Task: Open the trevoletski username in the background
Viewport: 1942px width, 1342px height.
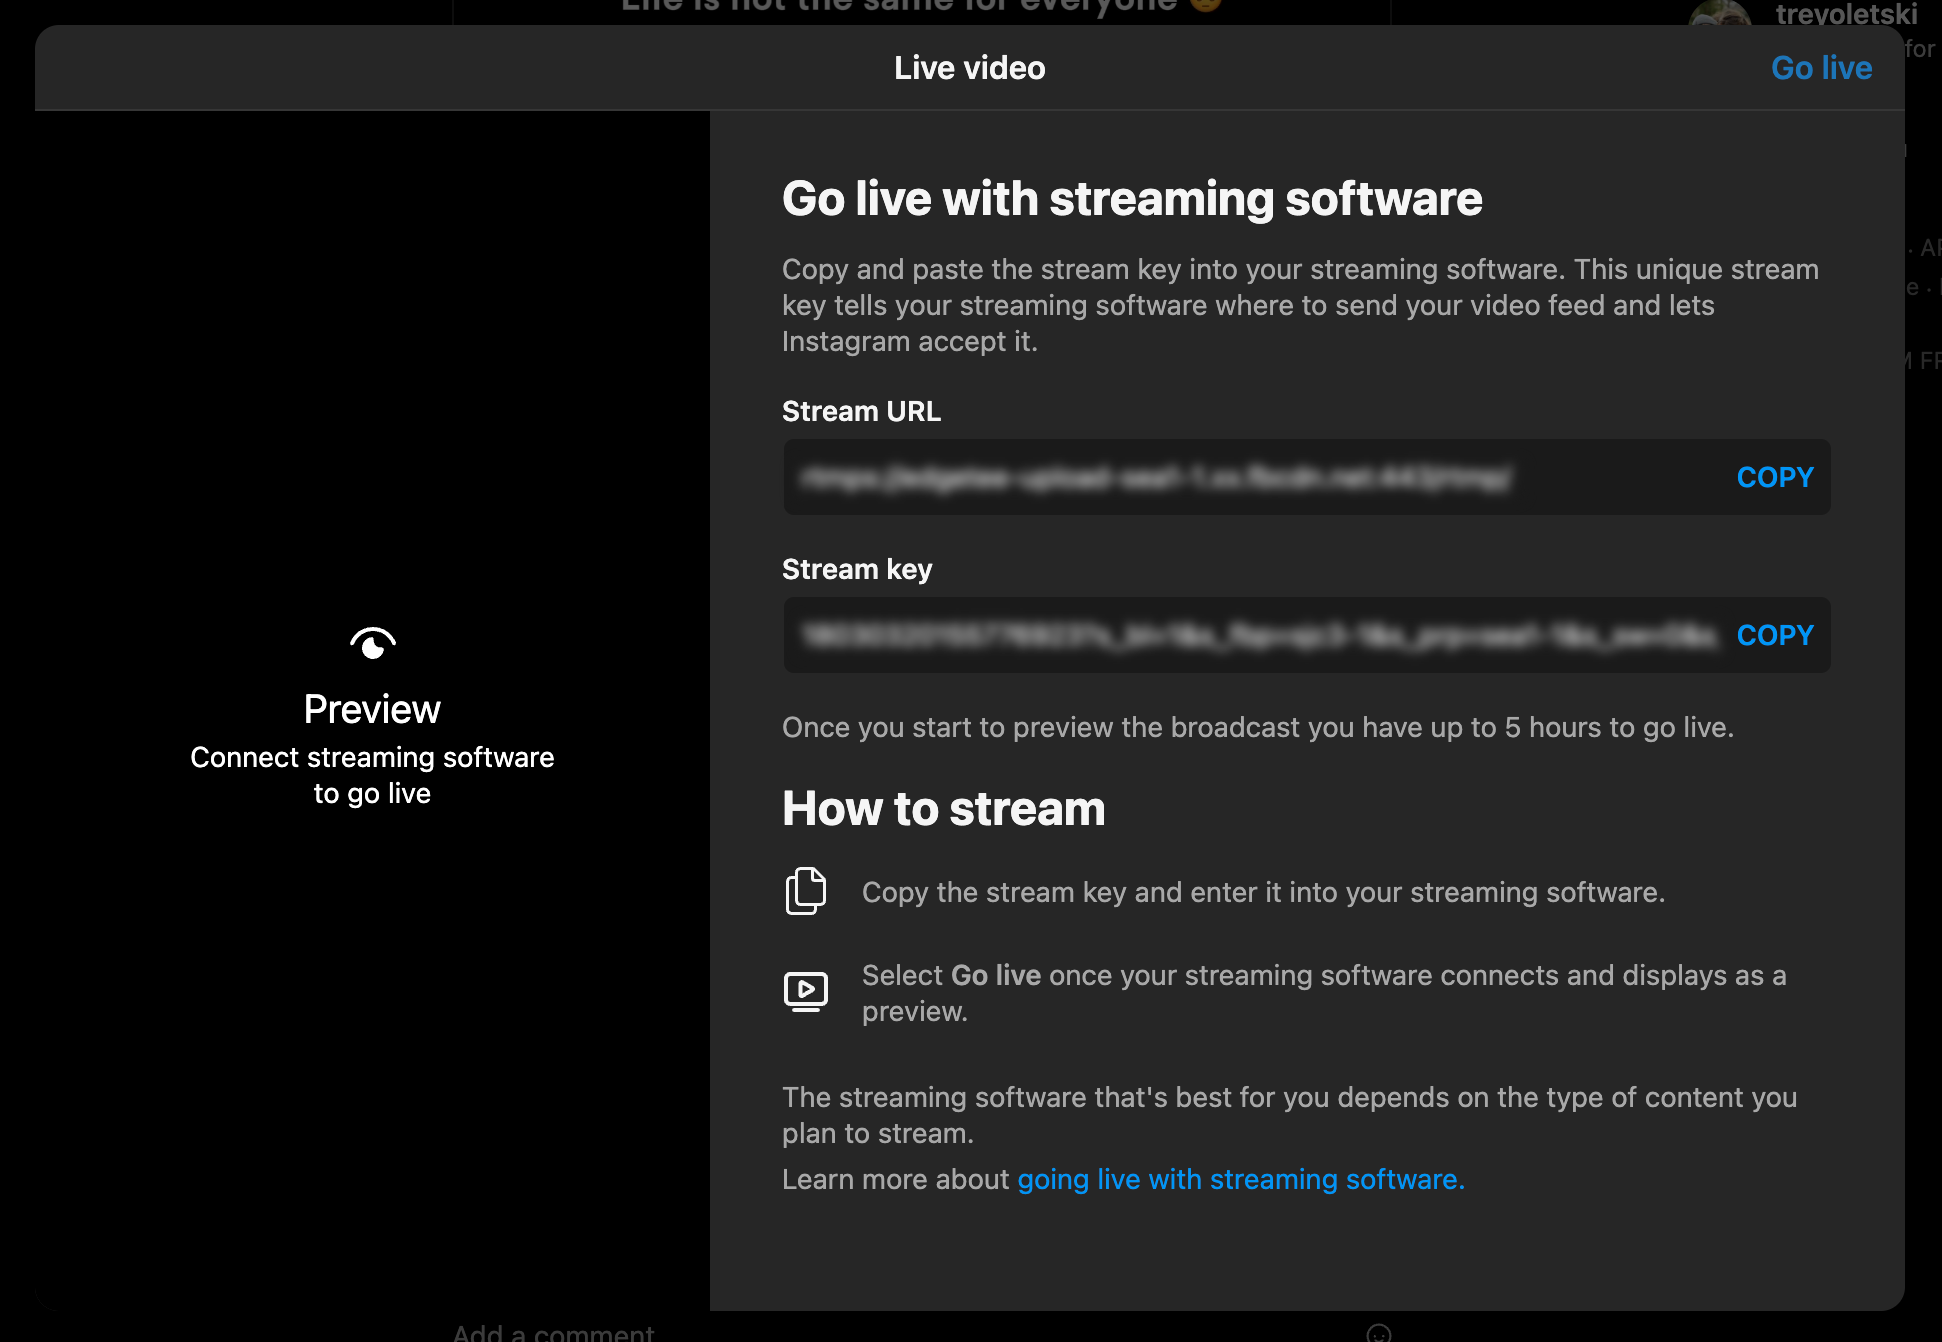Action: 1846,14
